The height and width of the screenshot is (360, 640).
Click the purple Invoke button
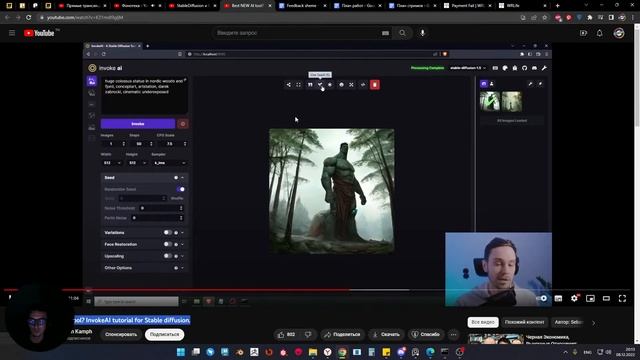[138, 124]
